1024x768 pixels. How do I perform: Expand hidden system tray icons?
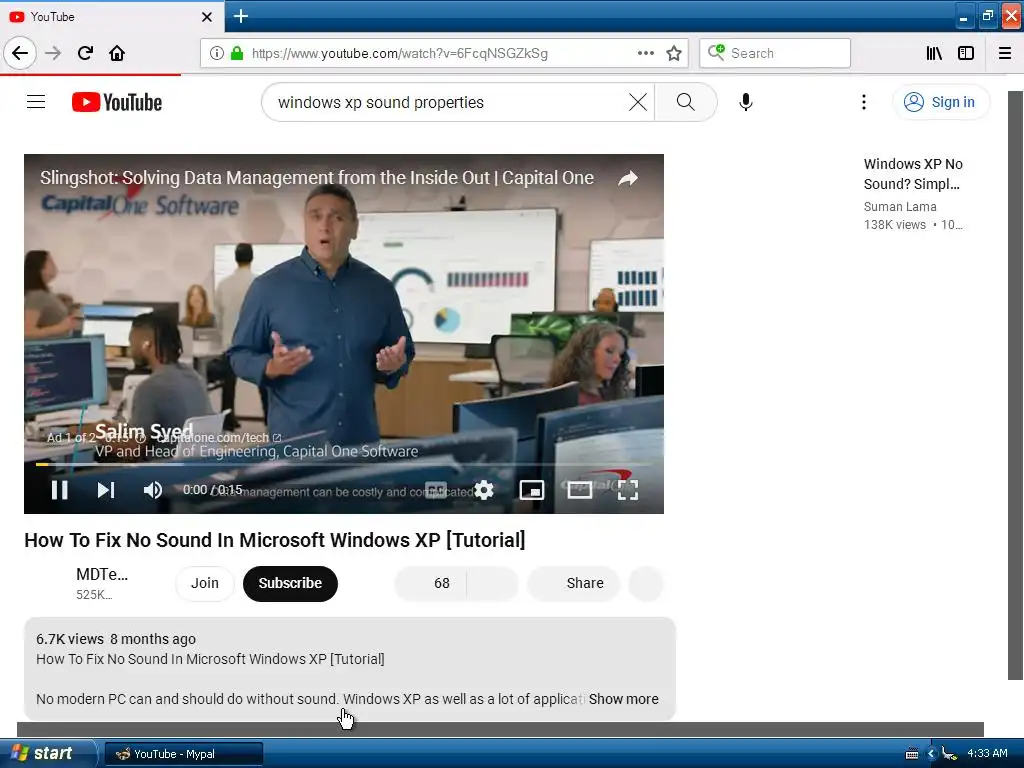(x=931, y=754)
